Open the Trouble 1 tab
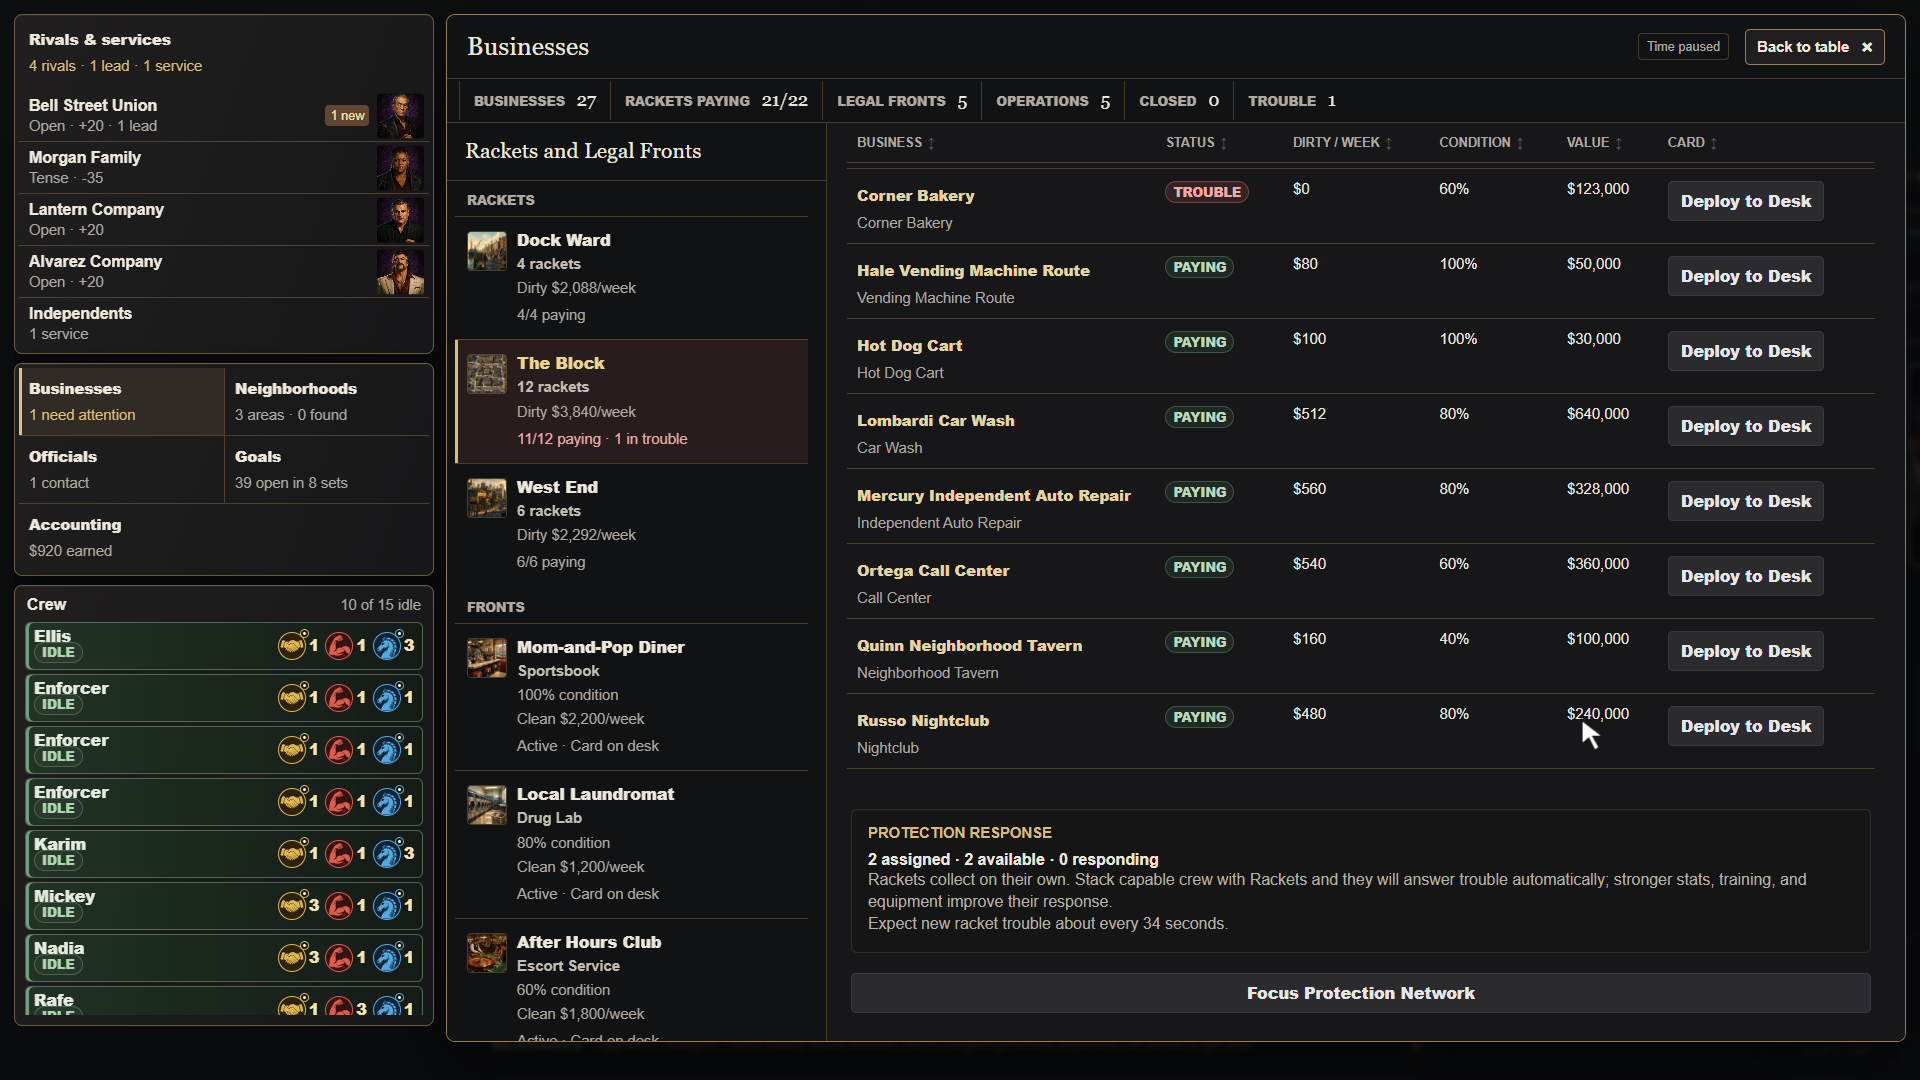Screen dimensions: 1920x1080 1291,101
